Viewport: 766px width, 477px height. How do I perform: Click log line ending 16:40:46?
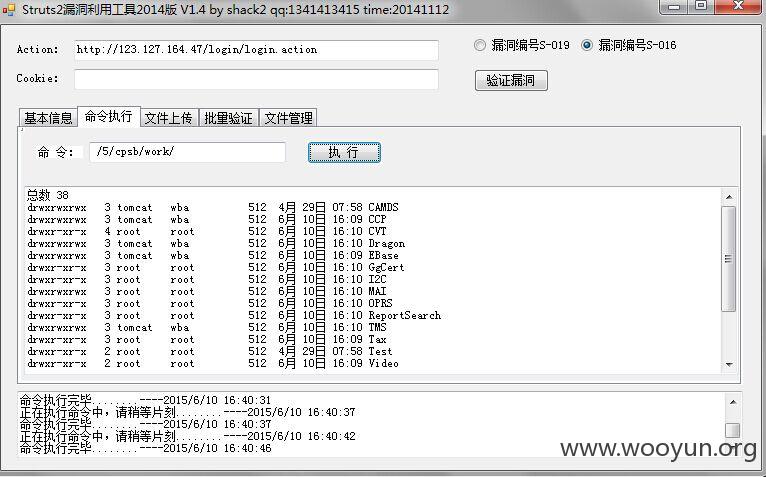pos(146,448)
